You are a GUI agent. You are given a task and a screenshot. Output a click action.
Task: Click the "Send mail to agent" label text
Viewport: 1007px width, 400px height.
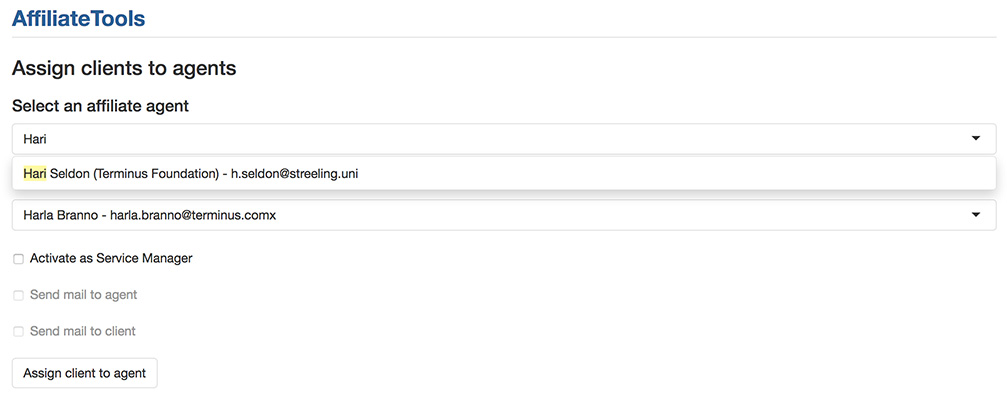(x=83, y=295)
